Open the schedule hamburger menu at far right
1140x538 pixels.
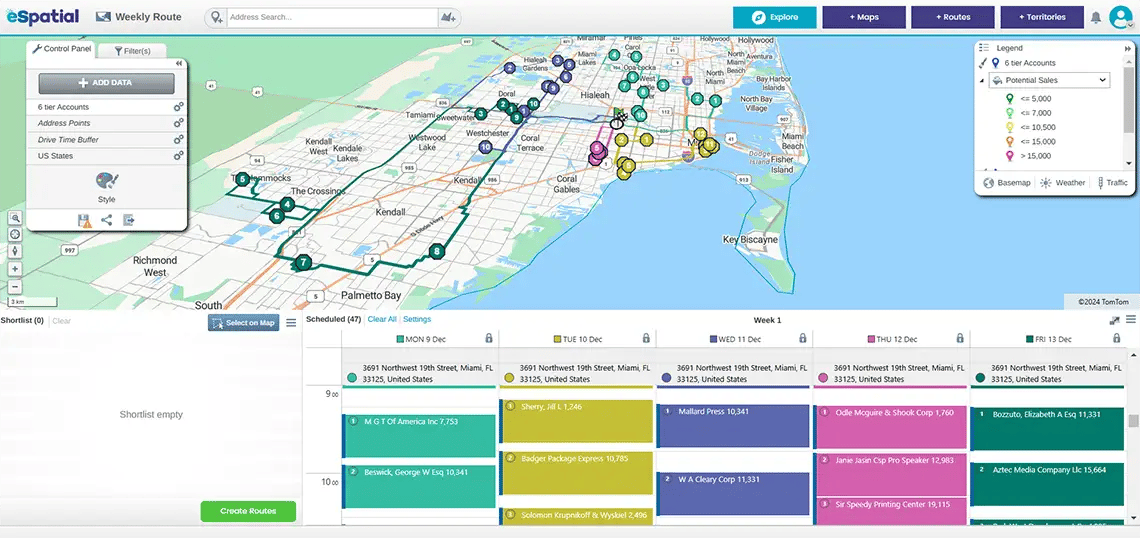point(1131,319)
